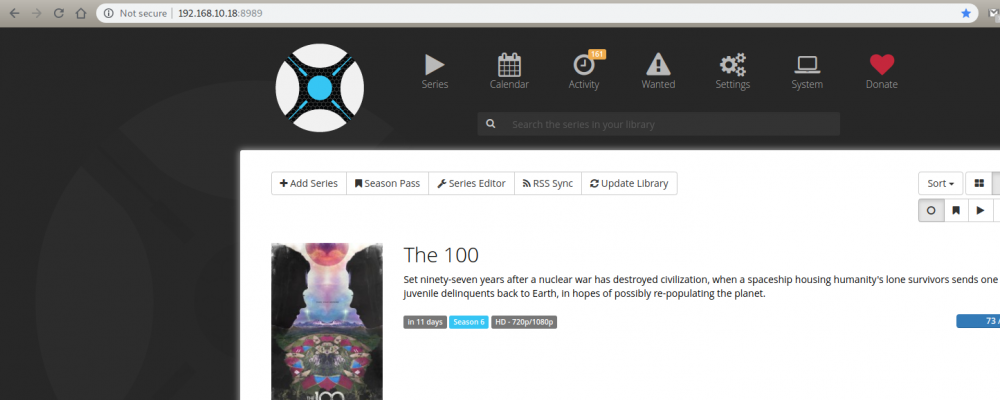Click the search magnifier icon
Viewport: 1000px width, 400px height.
coord(490,124)
